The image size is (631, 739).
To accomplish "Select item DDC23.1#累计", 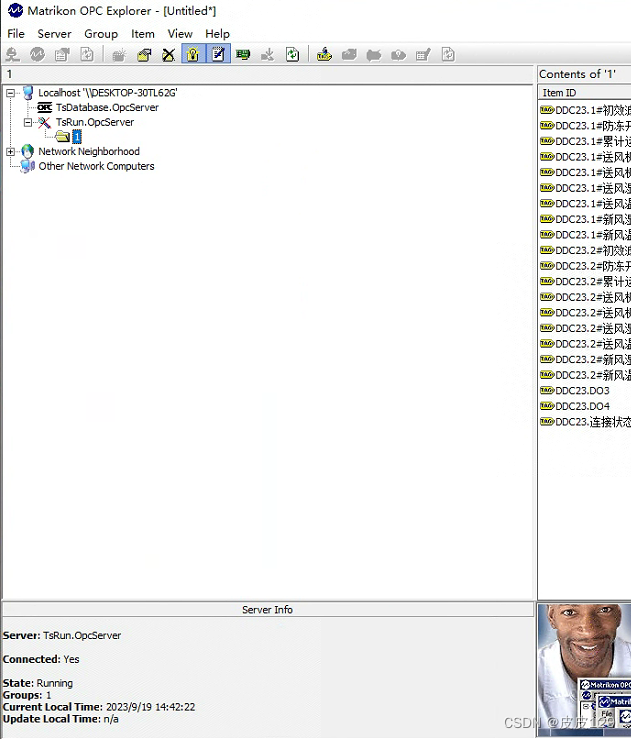I will 593,141.
